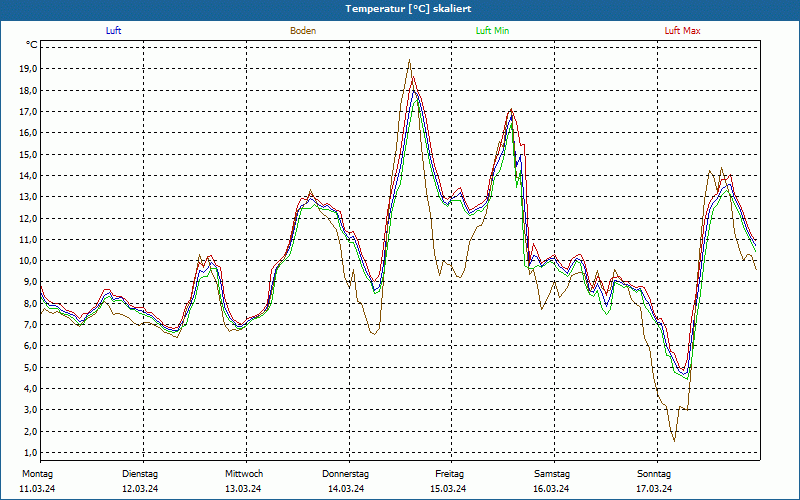This screenshot has height=500, width=800.
Task: Click the '12.03.24' date label
Action: (x=140, y=489)
